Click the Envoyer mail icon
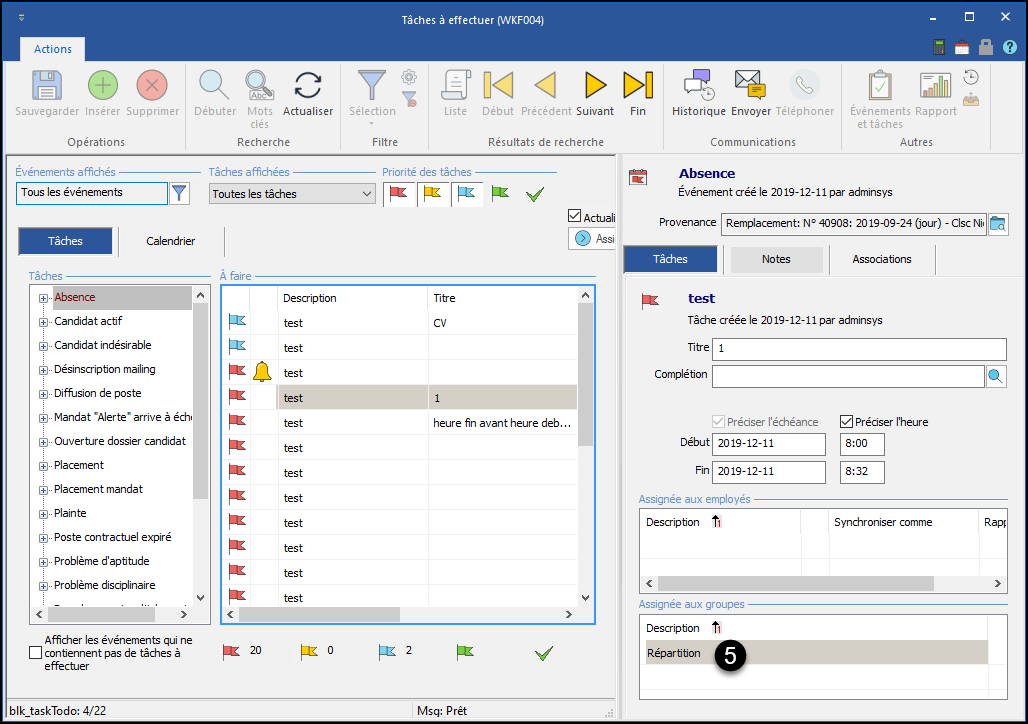This screenshot has height=724, width=1028. (x=750, y=85)
